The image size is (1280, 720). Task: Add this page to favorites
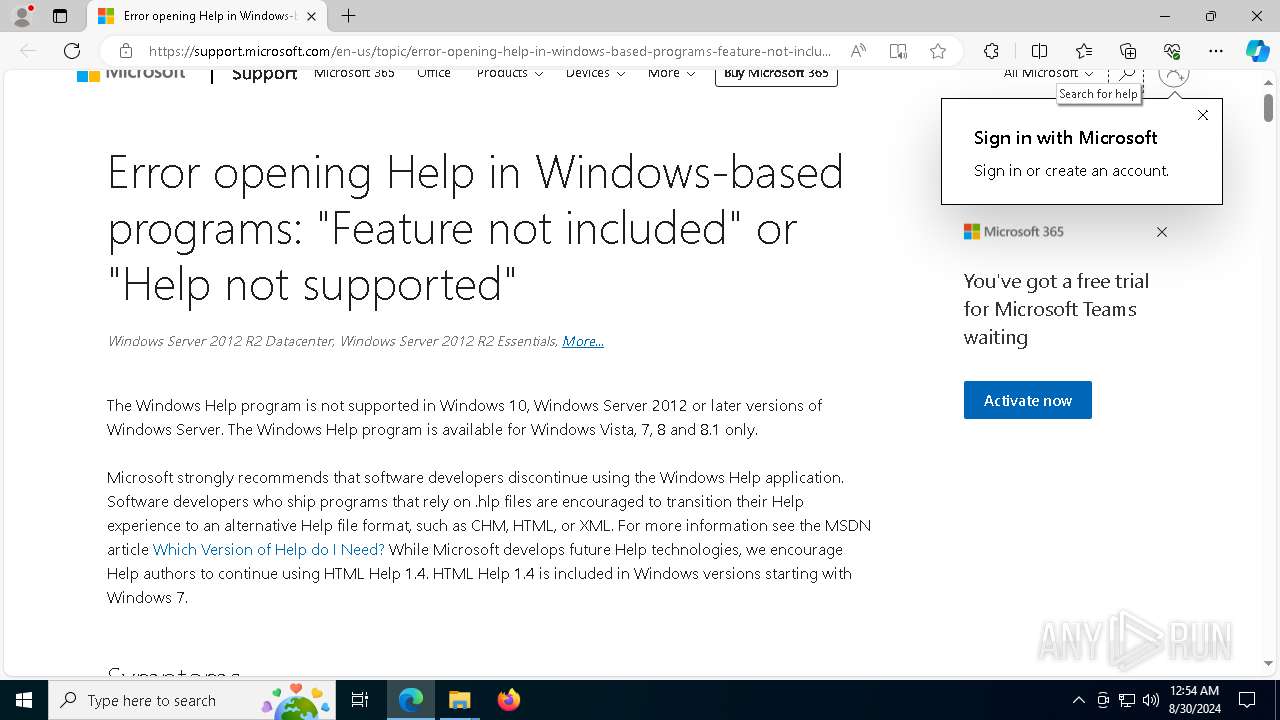[x=938, y=51]
